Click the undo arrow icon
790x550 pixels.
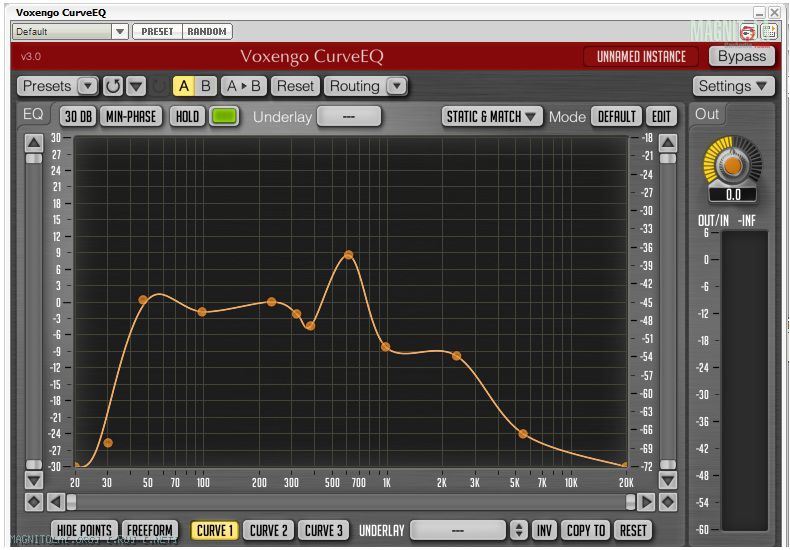113,86
